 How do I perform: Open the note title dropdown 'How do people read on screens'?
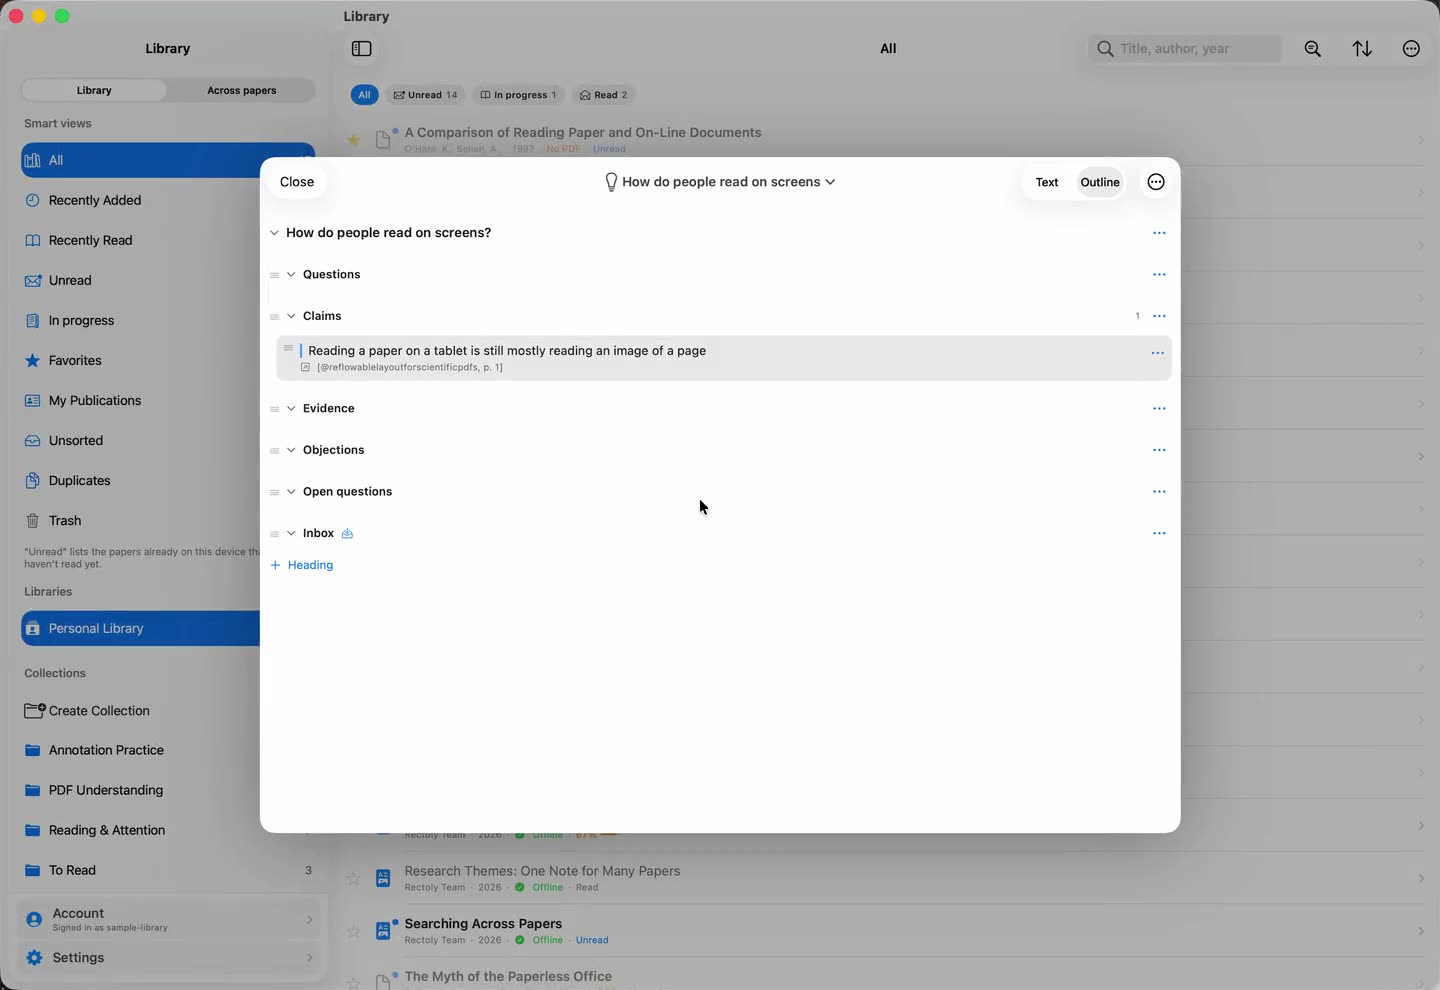(x=720, y=182)
